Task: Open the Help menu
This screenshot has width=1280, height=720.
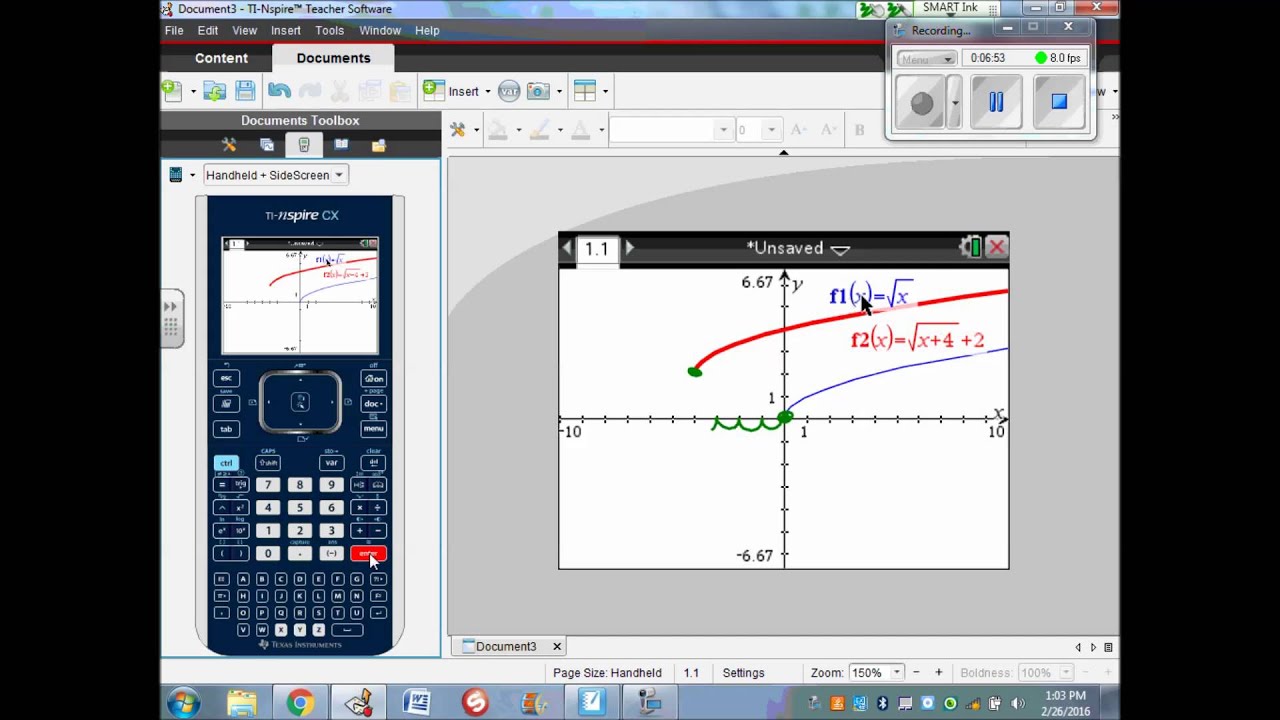Action: click(427, 30)
